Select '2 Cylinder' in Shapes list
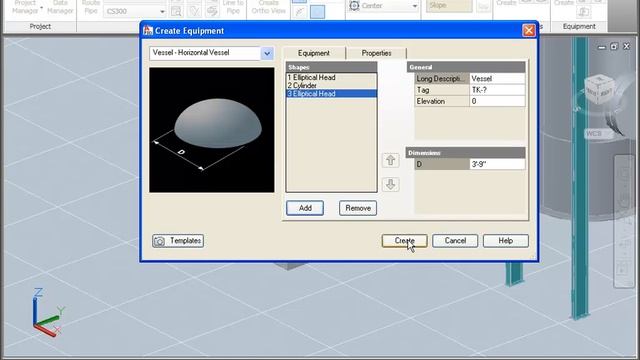 coord(331,86)
